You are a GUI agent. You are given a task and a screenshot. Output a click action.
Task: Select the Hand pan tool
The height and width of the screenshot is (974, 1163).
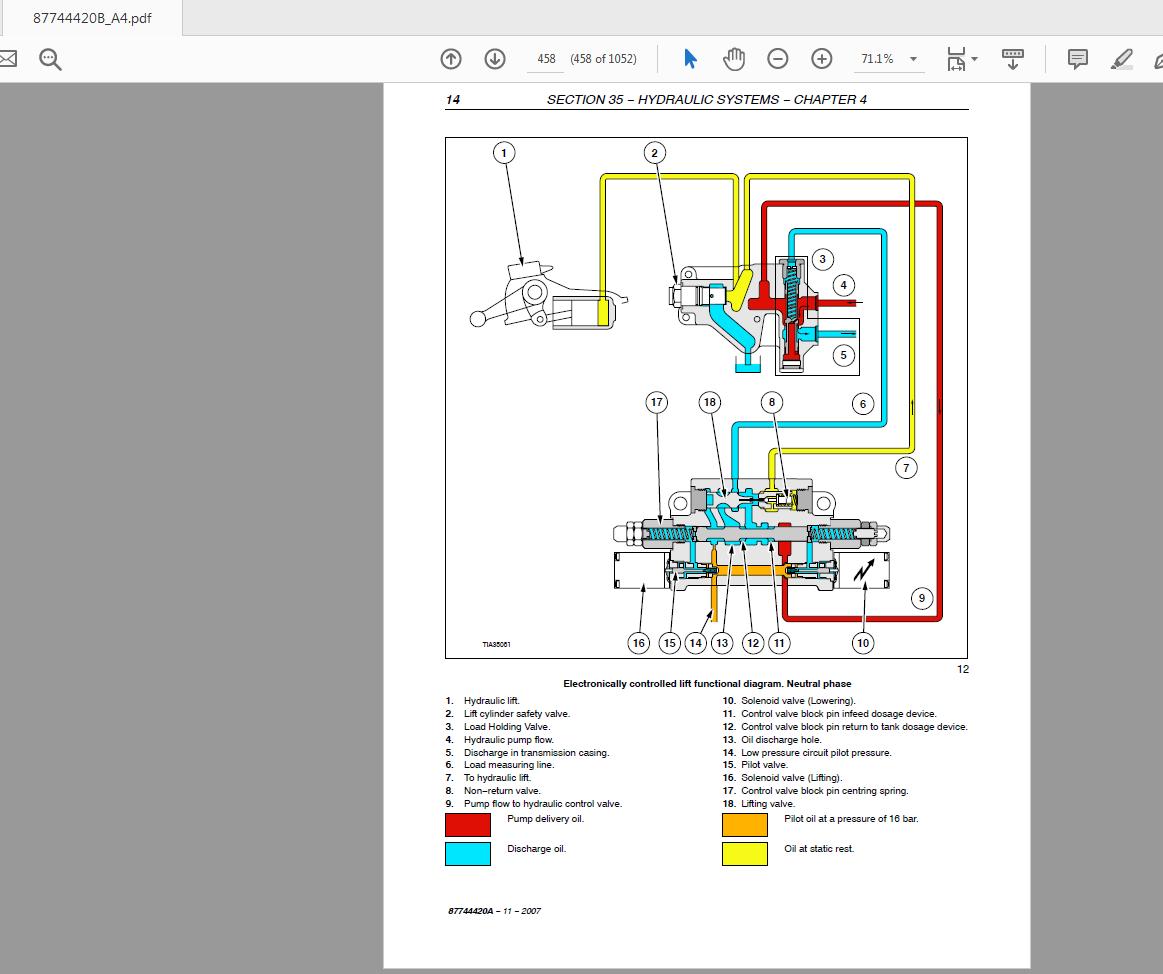coord(734,59)
